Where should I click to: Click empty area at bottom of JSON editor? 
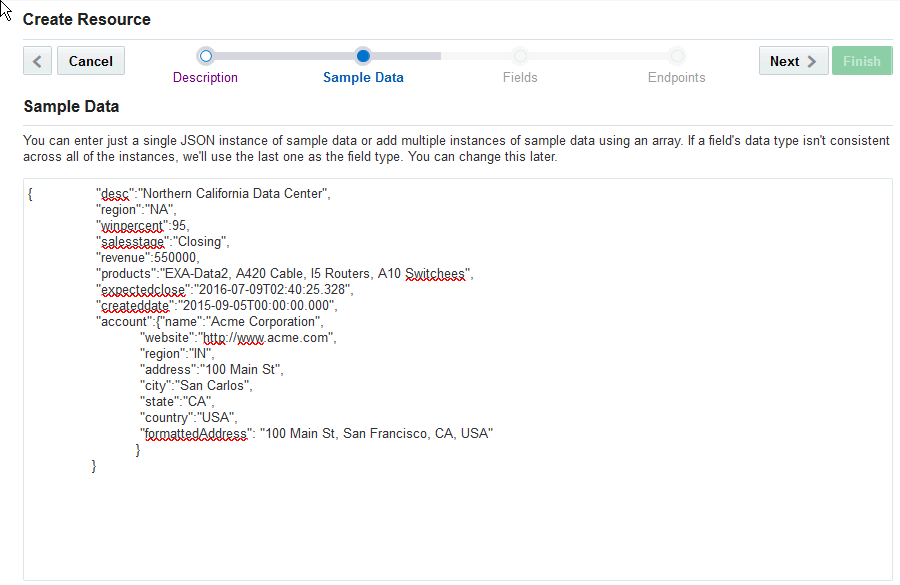click(x=457, y=530)
